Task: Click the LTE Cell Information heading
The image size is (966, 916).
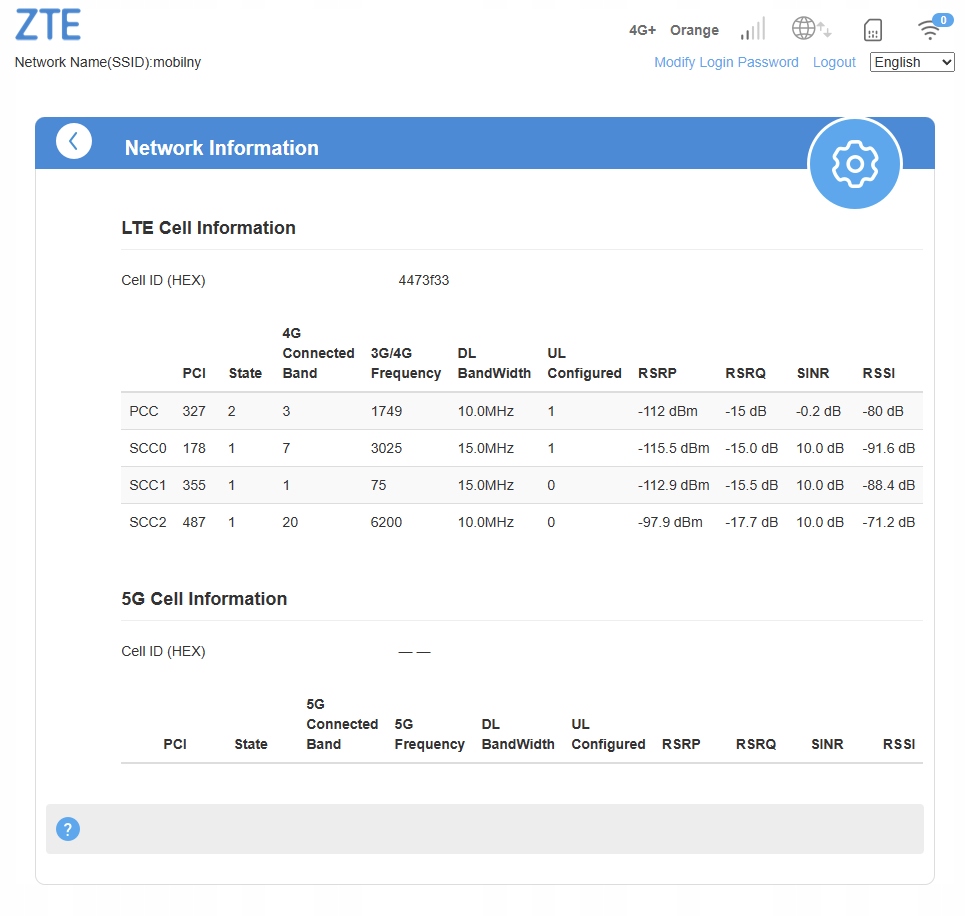Action: pos(208,228)
